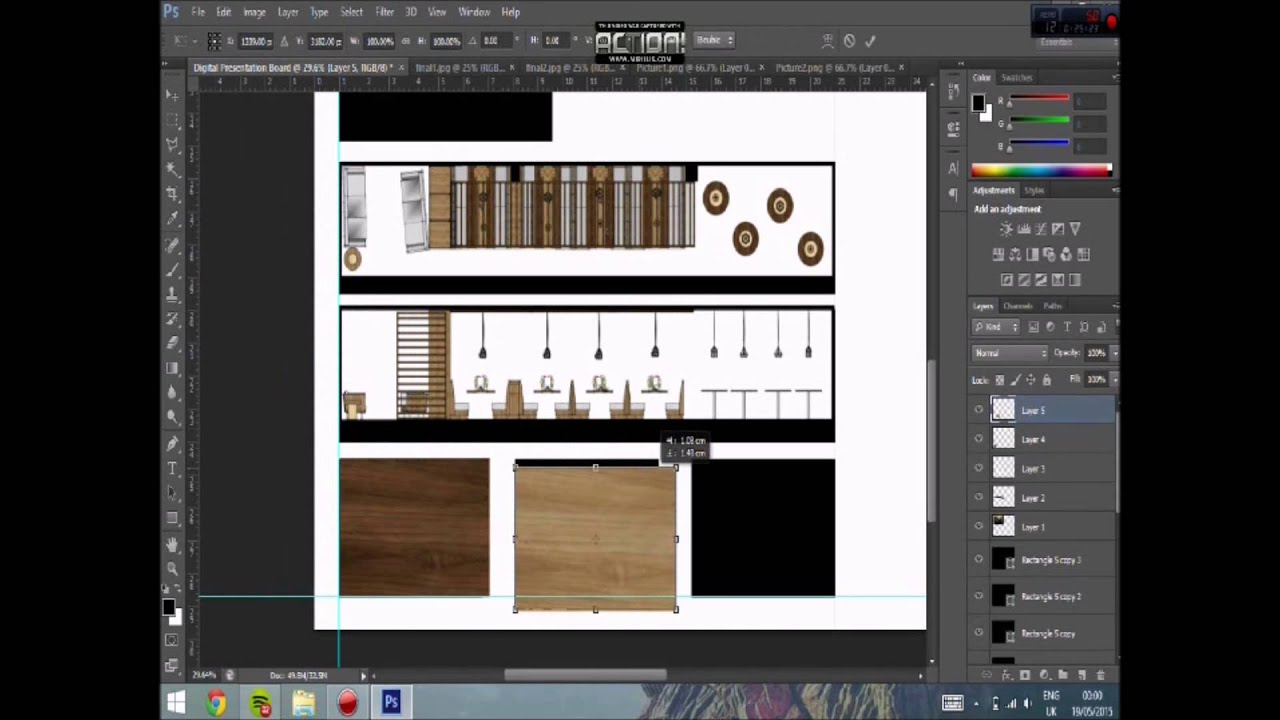
Task: Open the Filter menu
Action: [x=384, y=12]
